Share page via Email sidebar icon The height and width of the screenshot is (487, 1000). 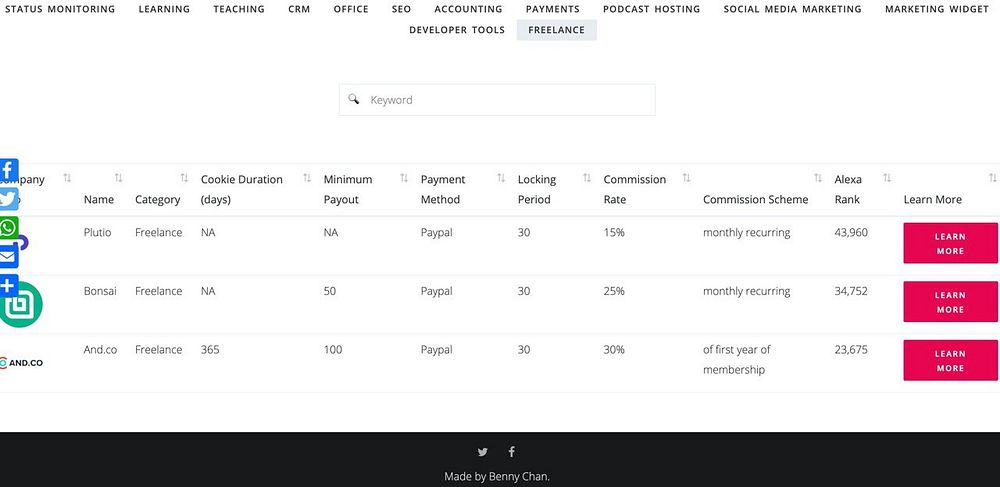click(8, 257)
